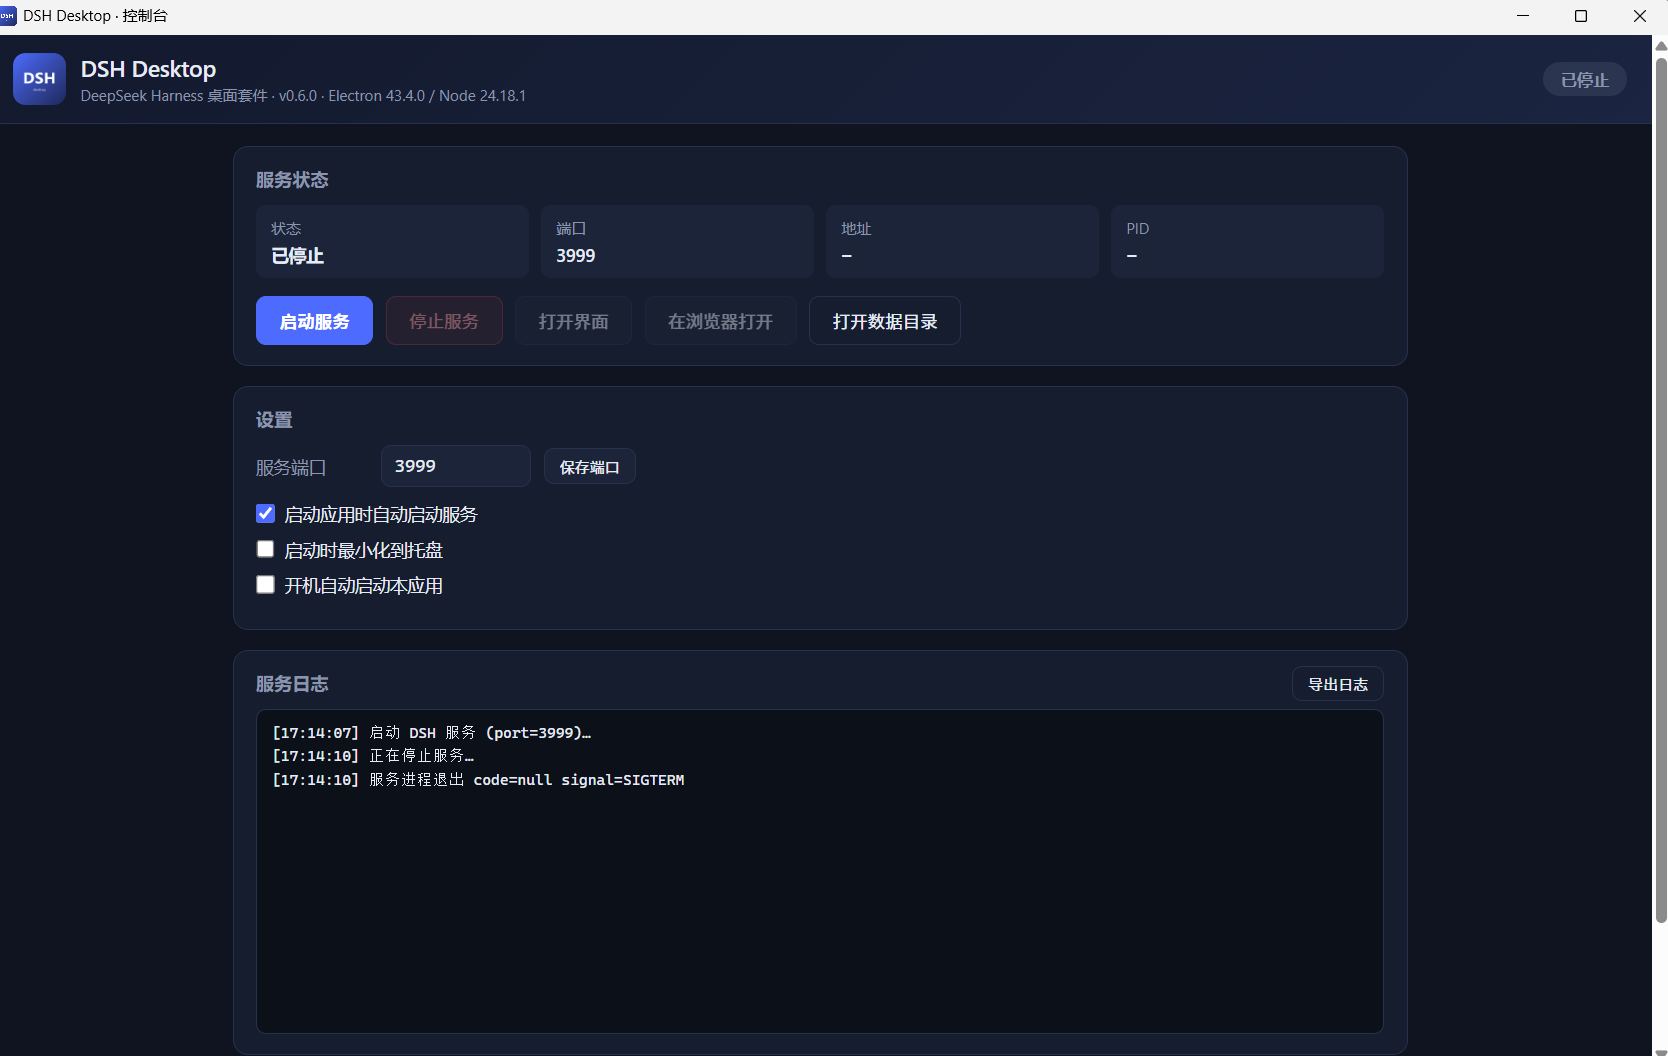1668x1056 pixels.
Task: Focus the 服务端口 input field
Action: point(456,466)
